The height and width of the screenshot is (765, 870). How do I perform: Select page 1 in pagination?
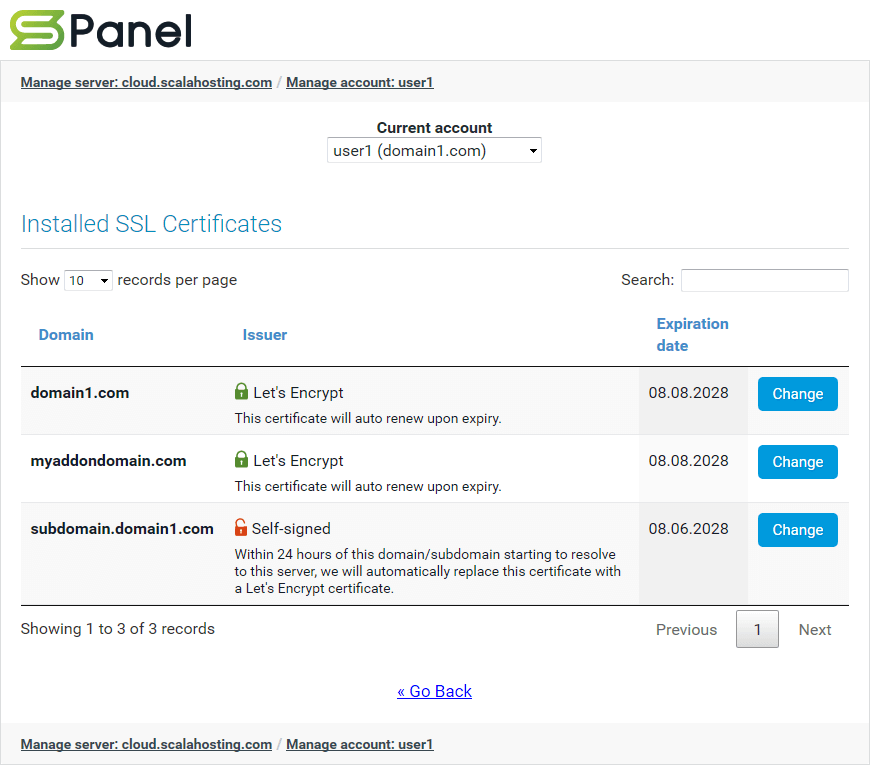[757, 630]
